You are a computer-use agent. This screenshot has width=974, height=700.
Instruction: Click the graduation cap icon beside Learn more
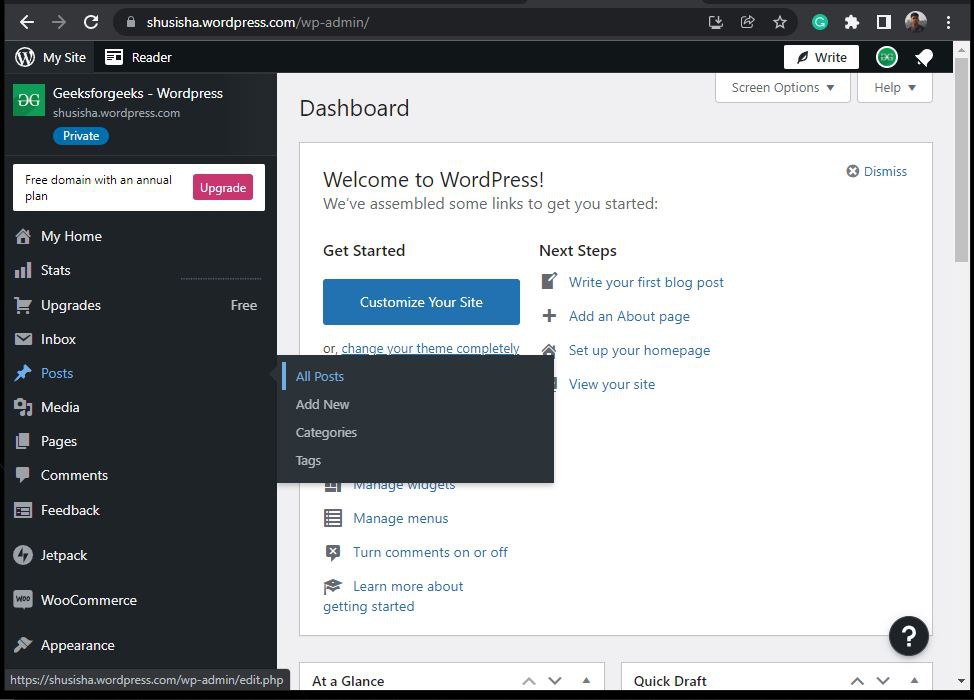[x=333, y=586]
